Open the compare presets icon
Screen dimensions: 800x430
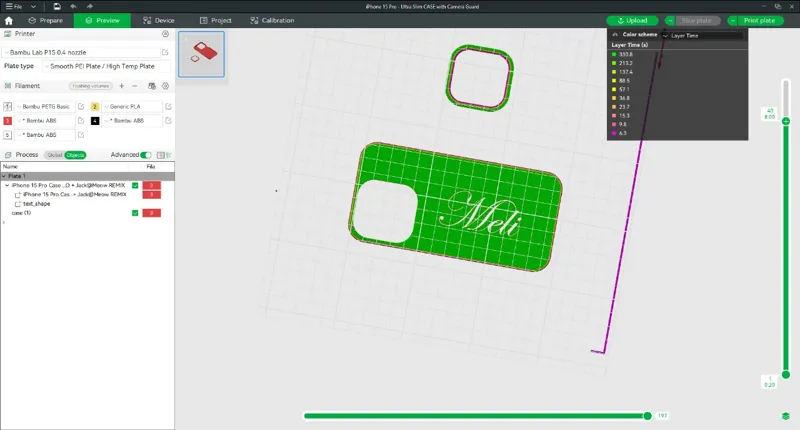coord(161,155)
